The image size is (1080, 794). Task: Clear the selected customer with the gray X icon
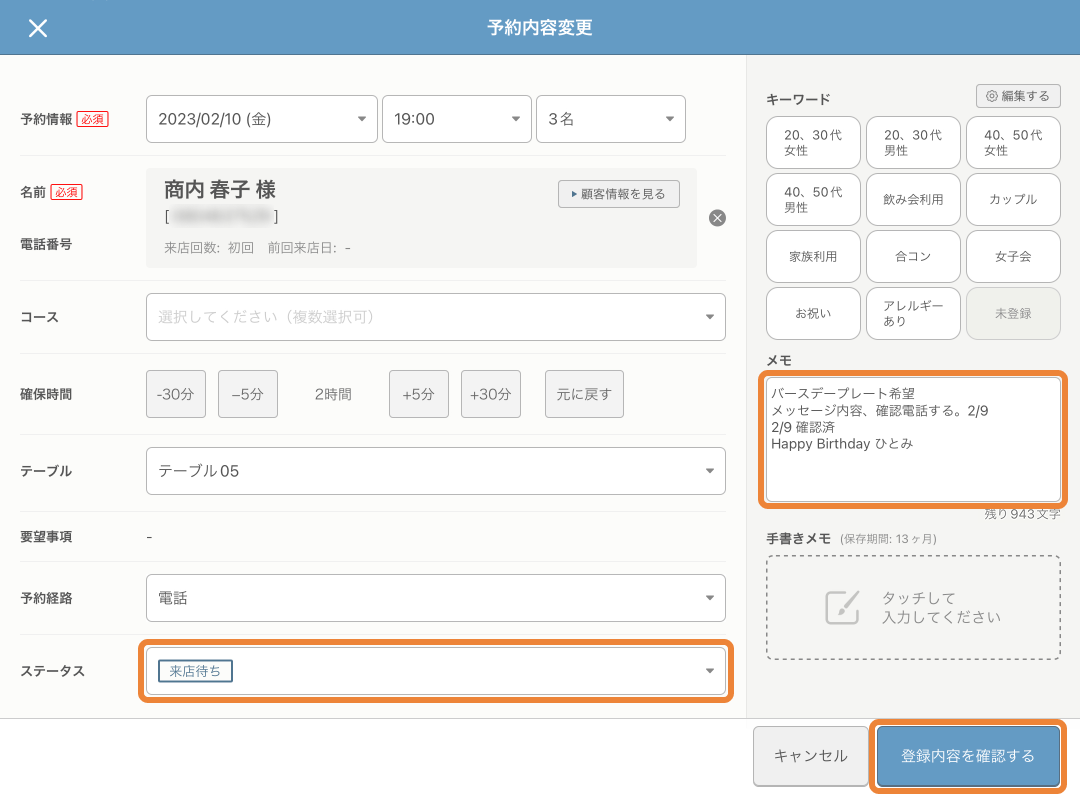click(717, 218)
